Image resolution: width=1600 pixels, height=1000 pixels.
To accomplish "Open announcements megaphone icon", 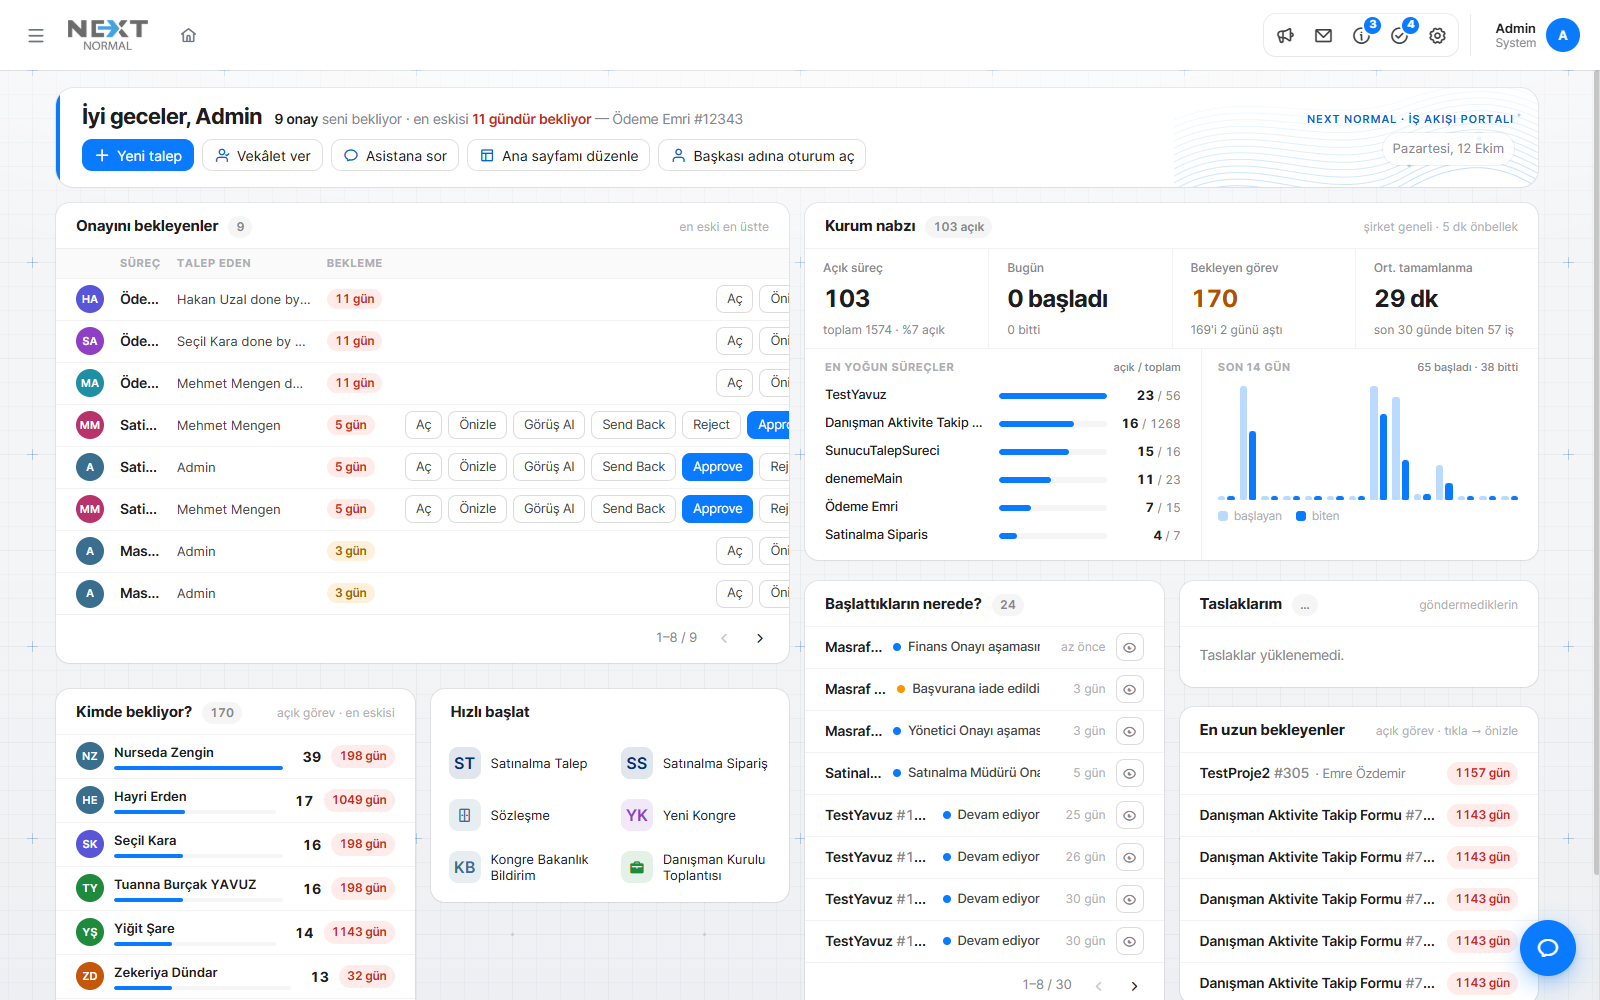I will click(1286, 36).
